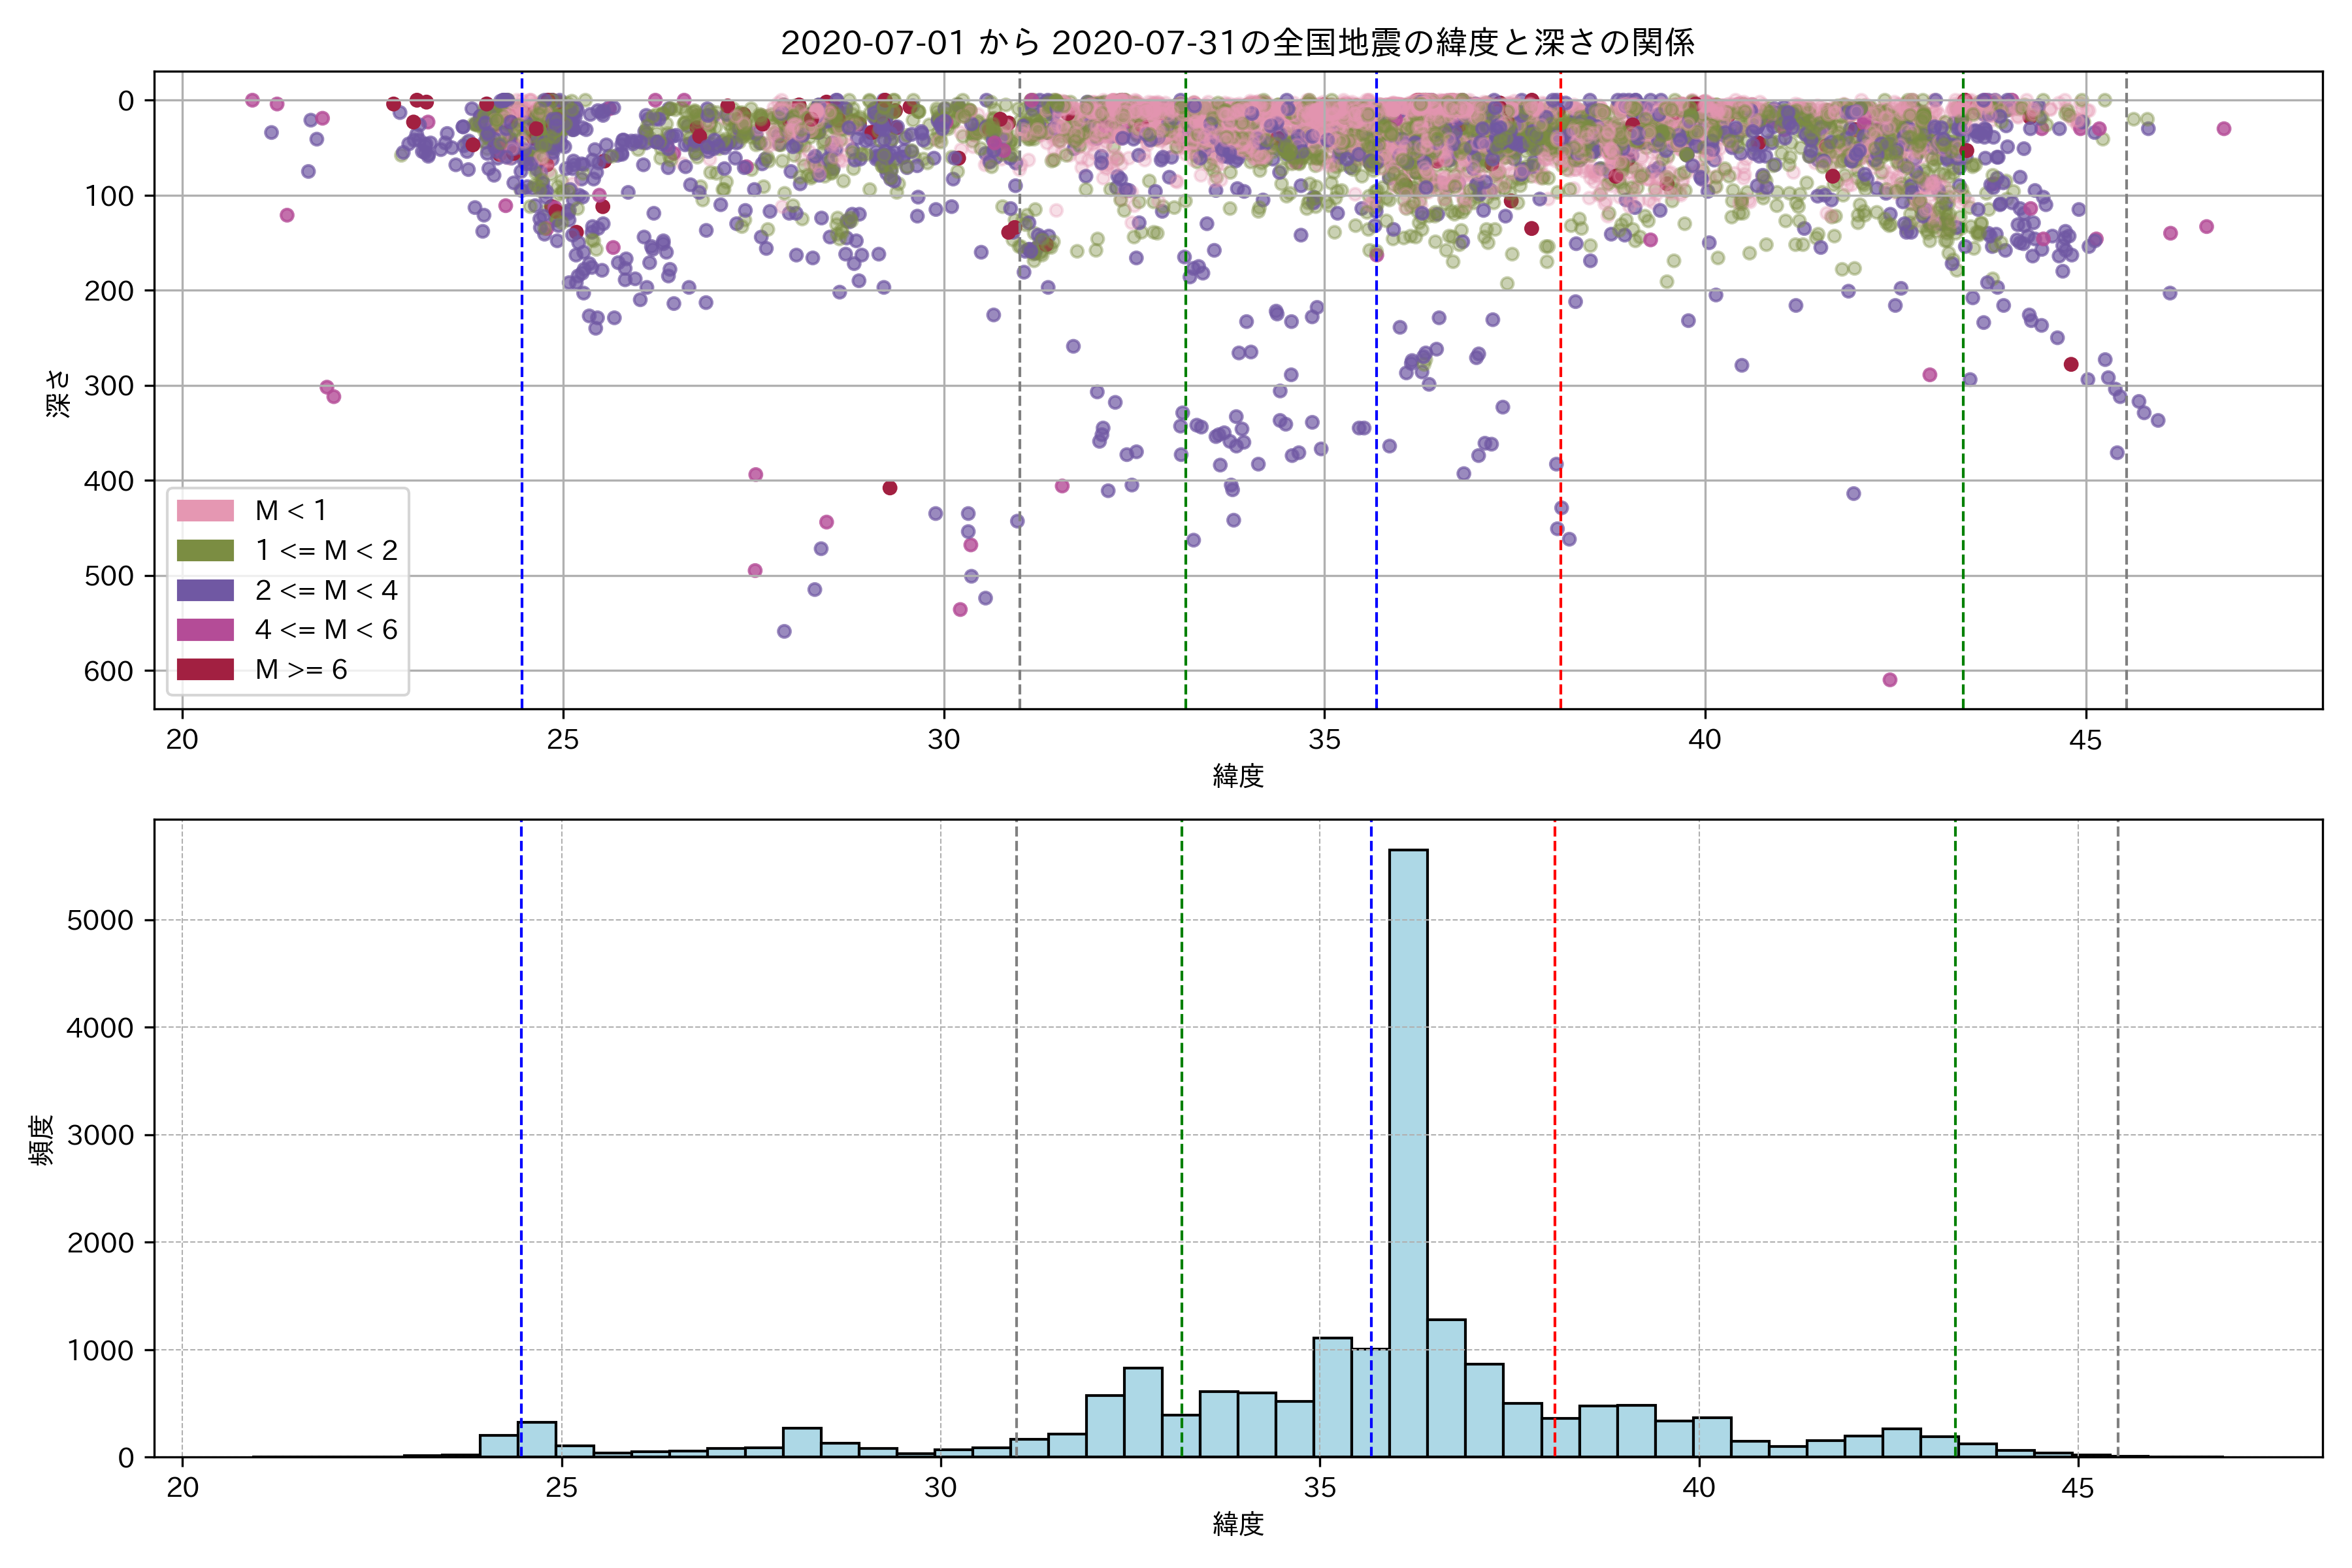Click the crimson M >= 6 legend swatch
Image resolution: width=2352 pixels, height=1568 pixels.
[x=205, y=669]
